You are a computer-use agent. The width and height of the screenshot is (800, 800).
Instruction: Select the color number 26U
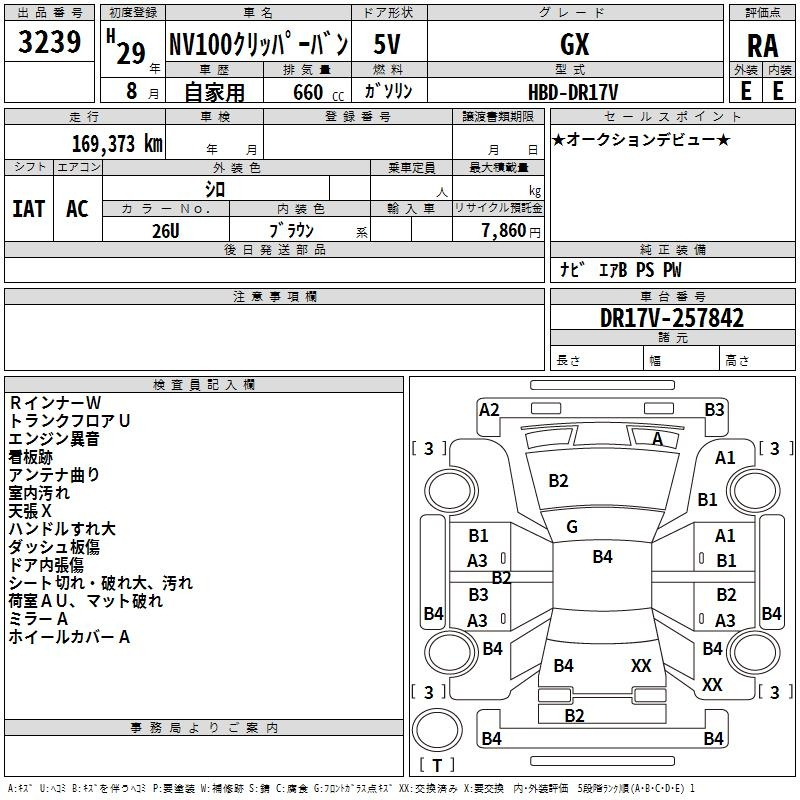[x=166, y=230]
